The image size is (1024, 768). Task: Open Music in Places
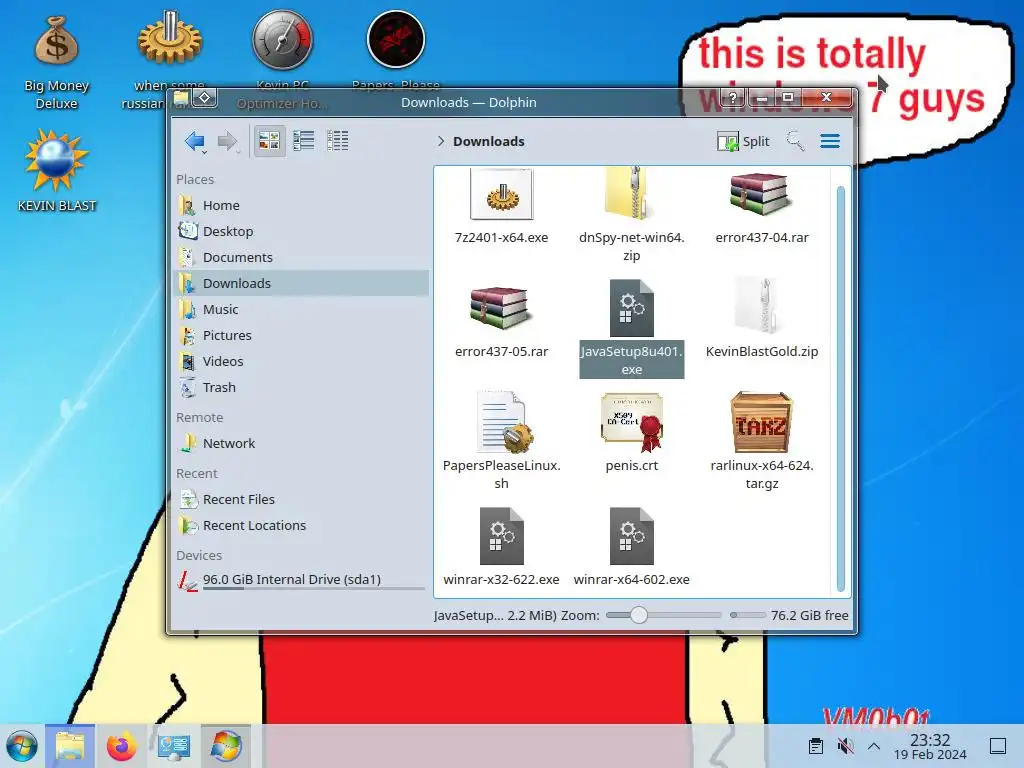tap(302, 310)
